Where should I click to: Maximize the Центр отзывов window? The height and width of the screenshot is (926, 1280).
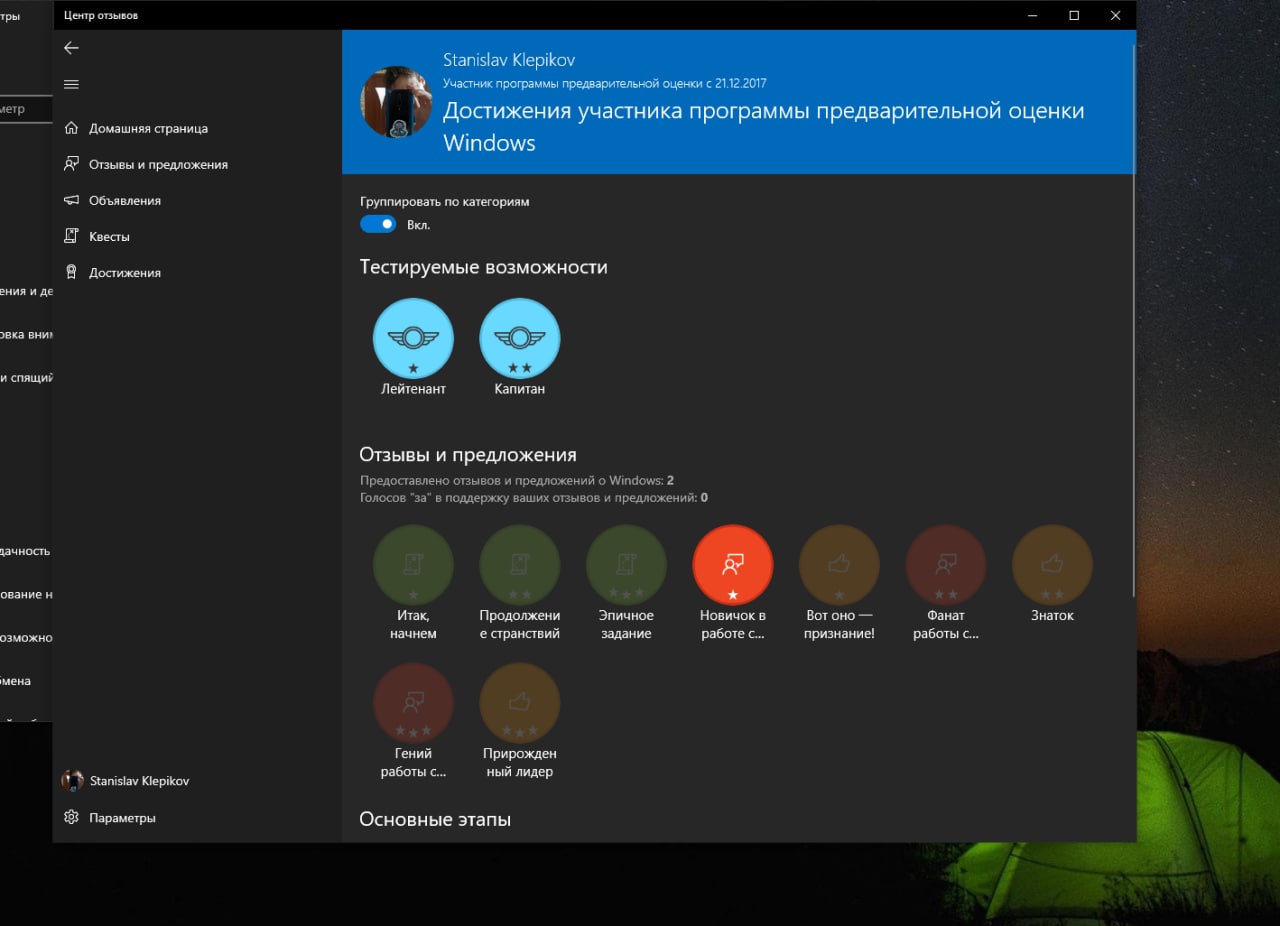click(x=1074, y=15)
